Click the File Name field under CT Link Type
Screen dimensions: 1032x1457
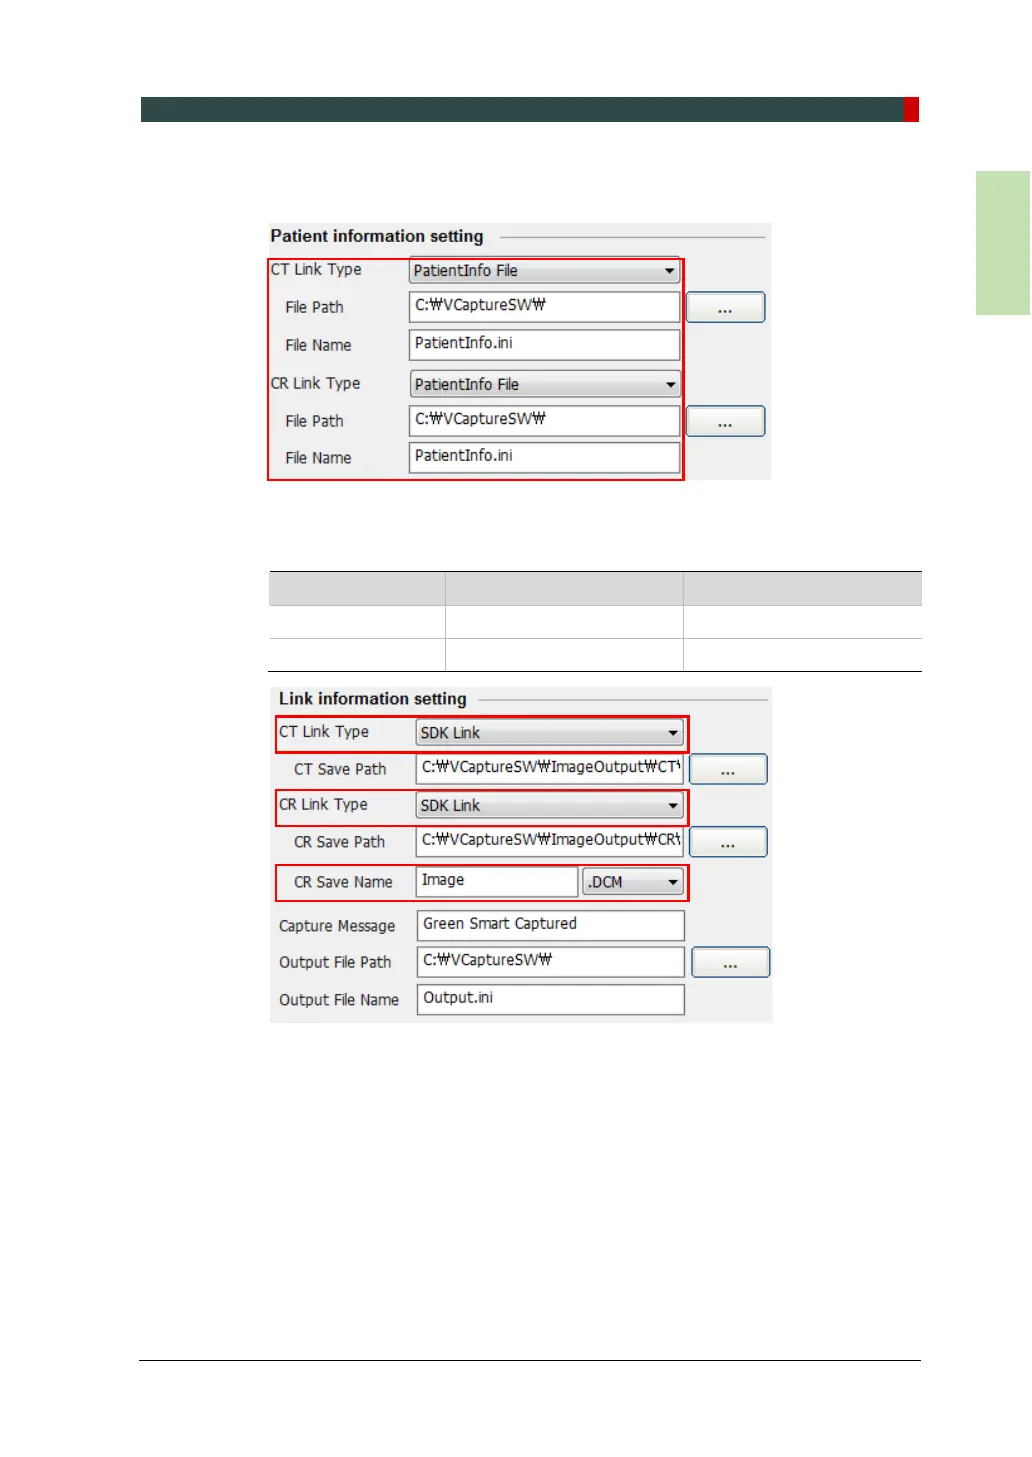tap(545, 344)
